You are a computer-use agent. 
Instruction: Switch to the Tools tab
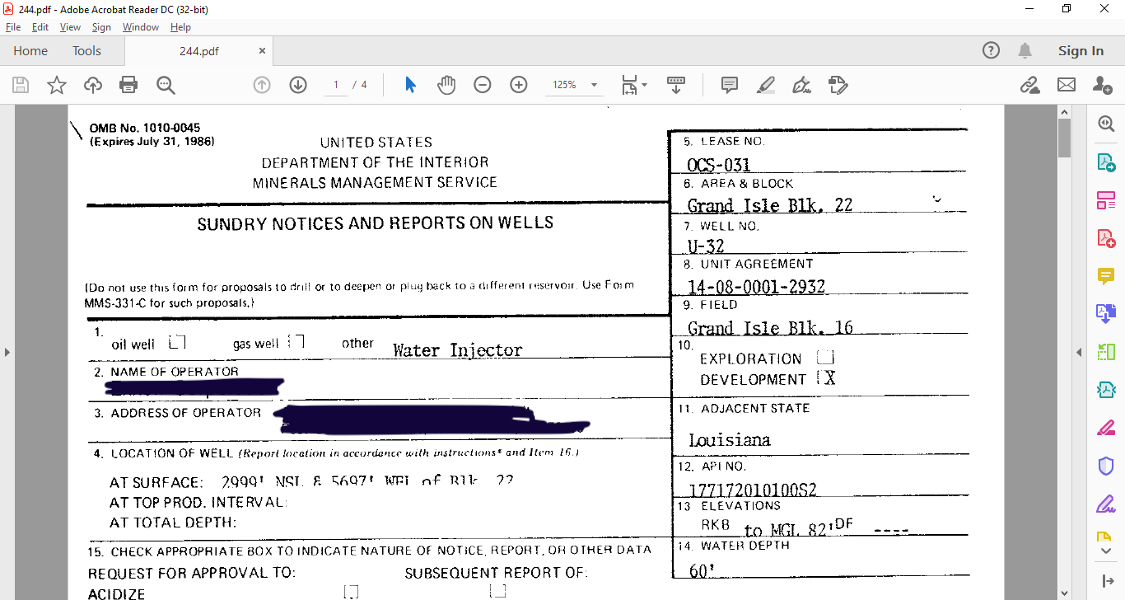[86, 50]
